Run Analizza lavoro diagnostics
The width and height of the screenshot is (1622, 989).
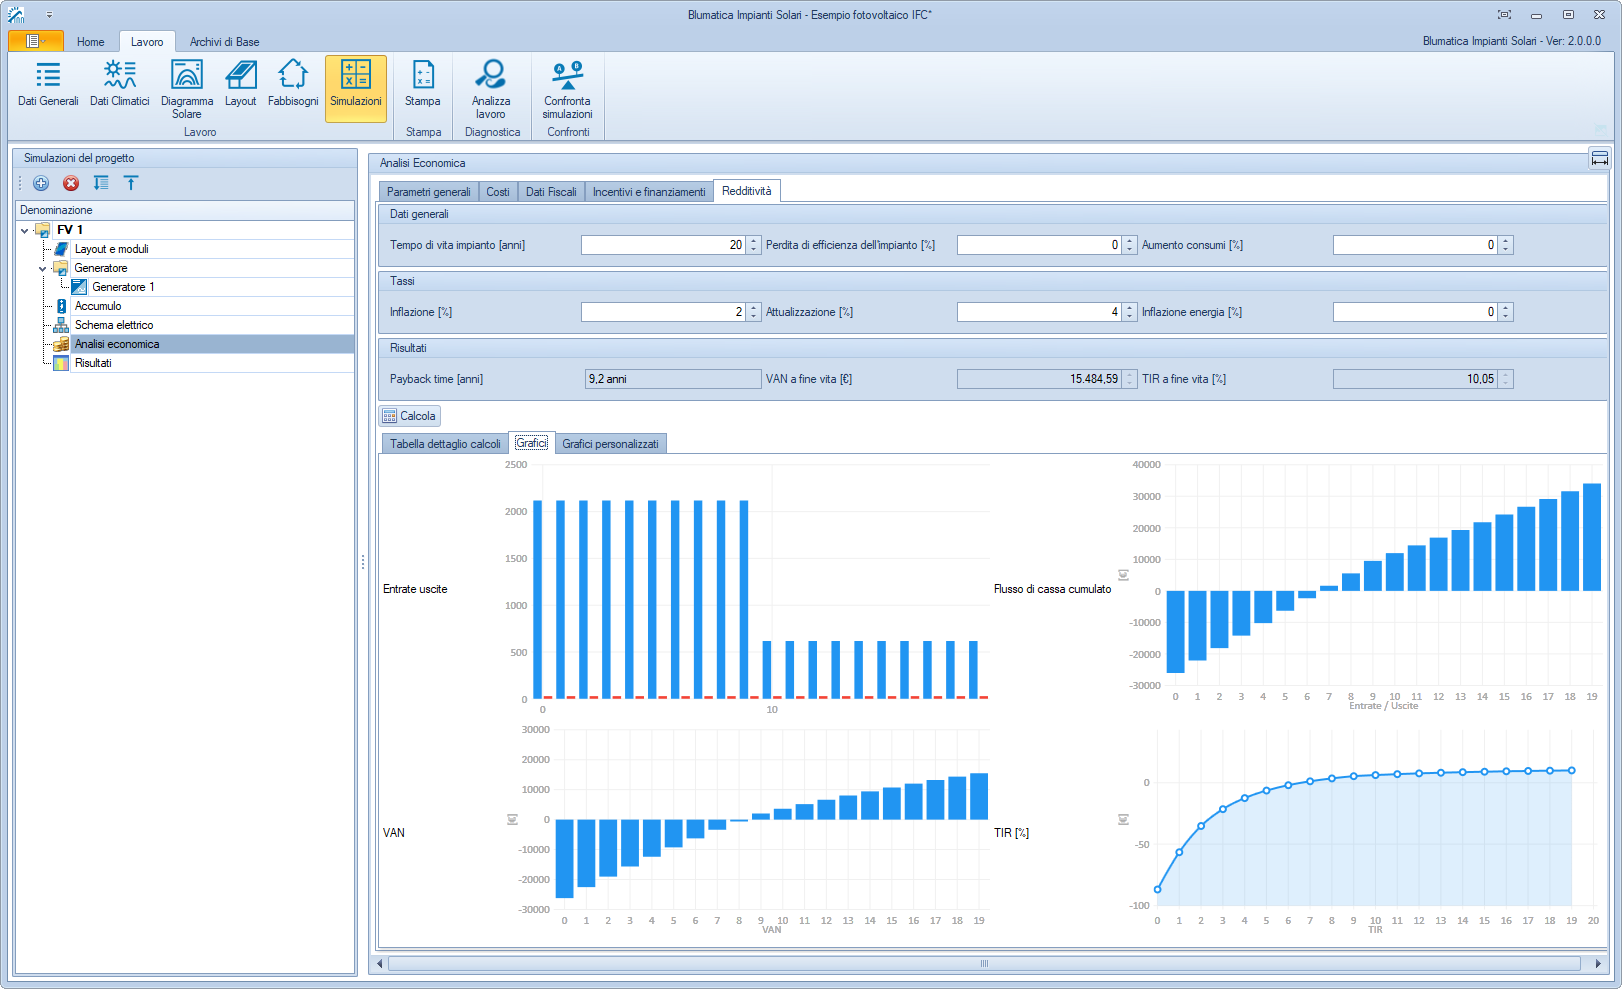(x=491, y=89)
